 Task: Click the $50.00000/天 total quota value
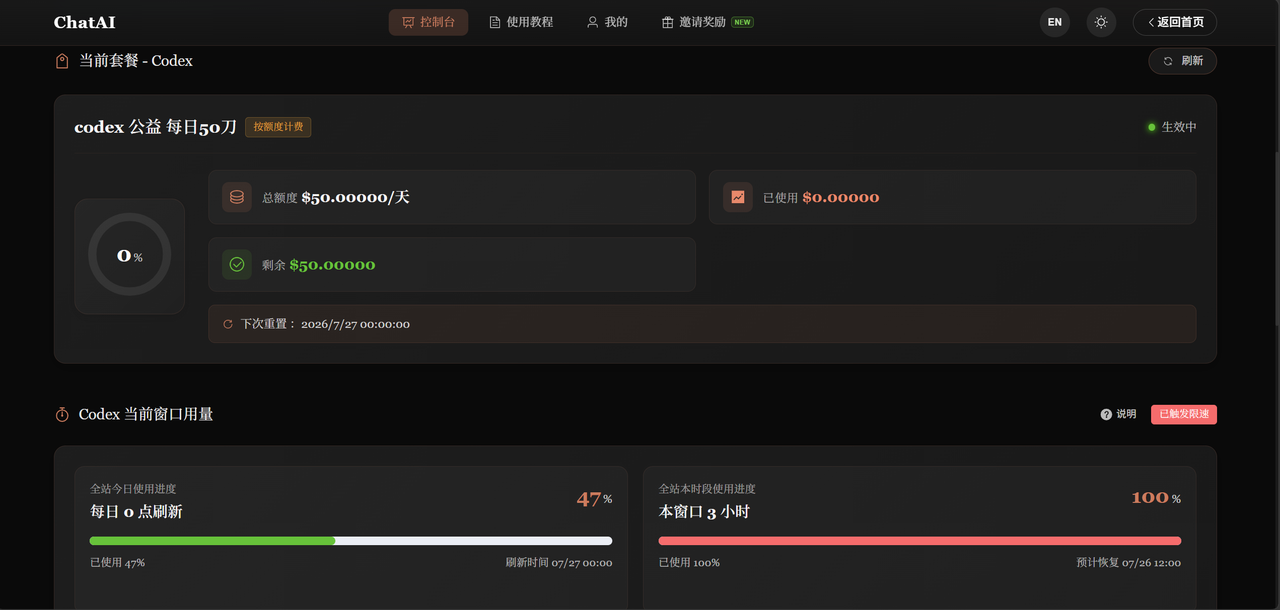click(356, 197)
